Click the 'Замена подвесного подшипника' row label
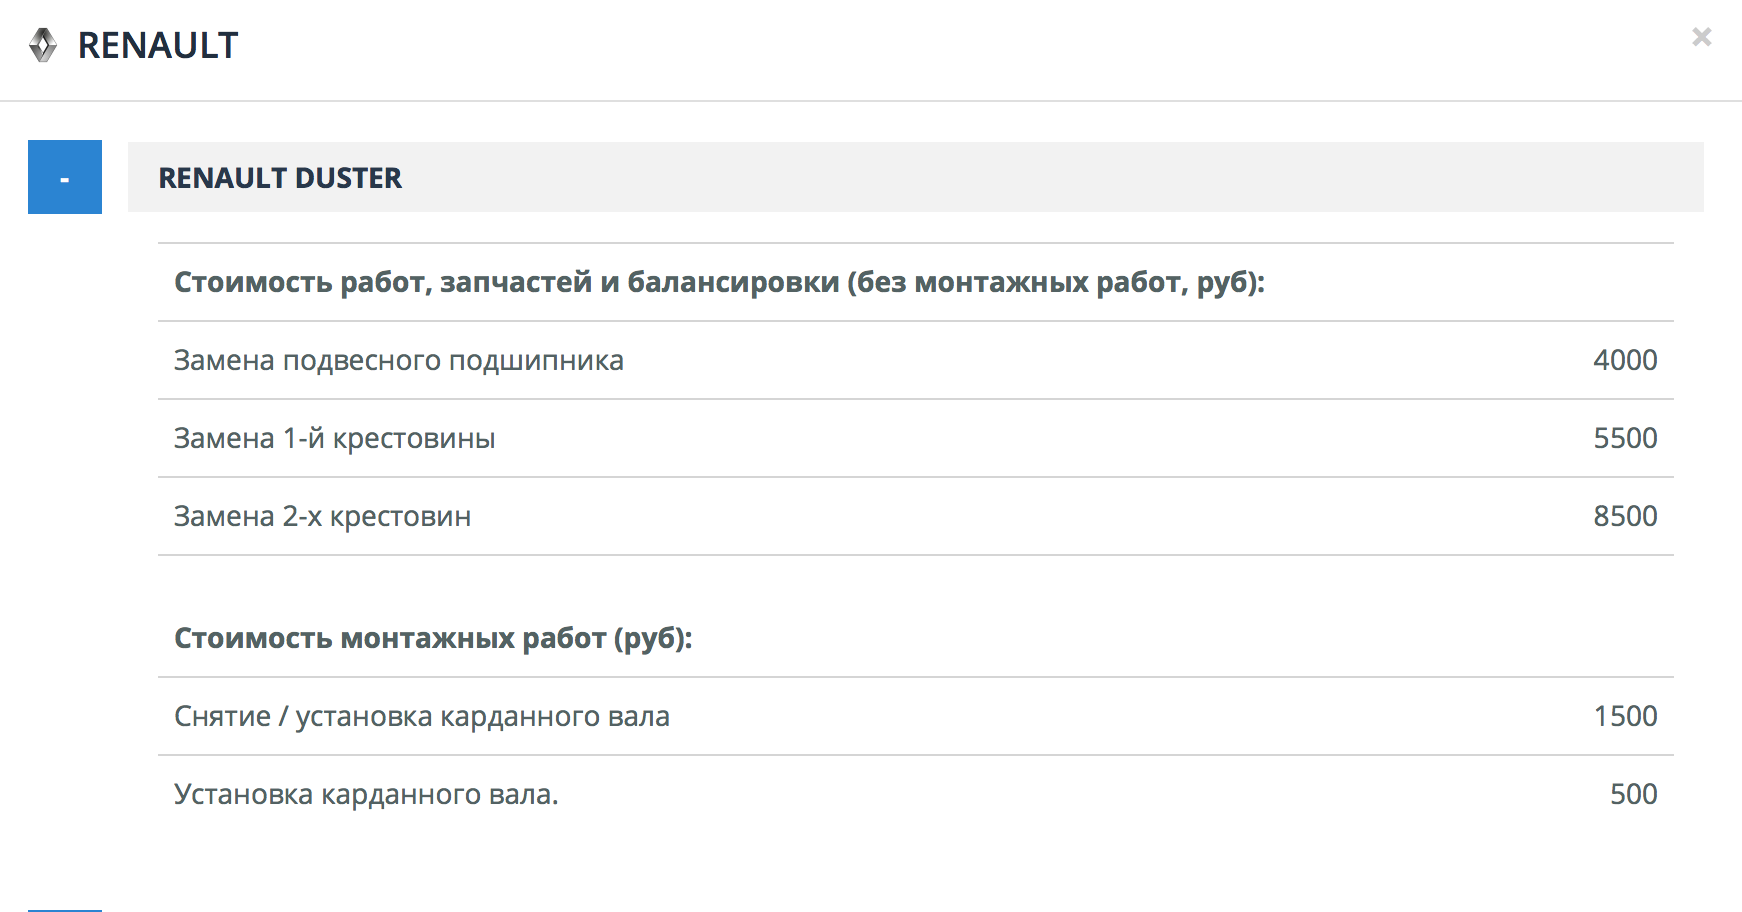1742x912 pixels. [x=398, y=360]
